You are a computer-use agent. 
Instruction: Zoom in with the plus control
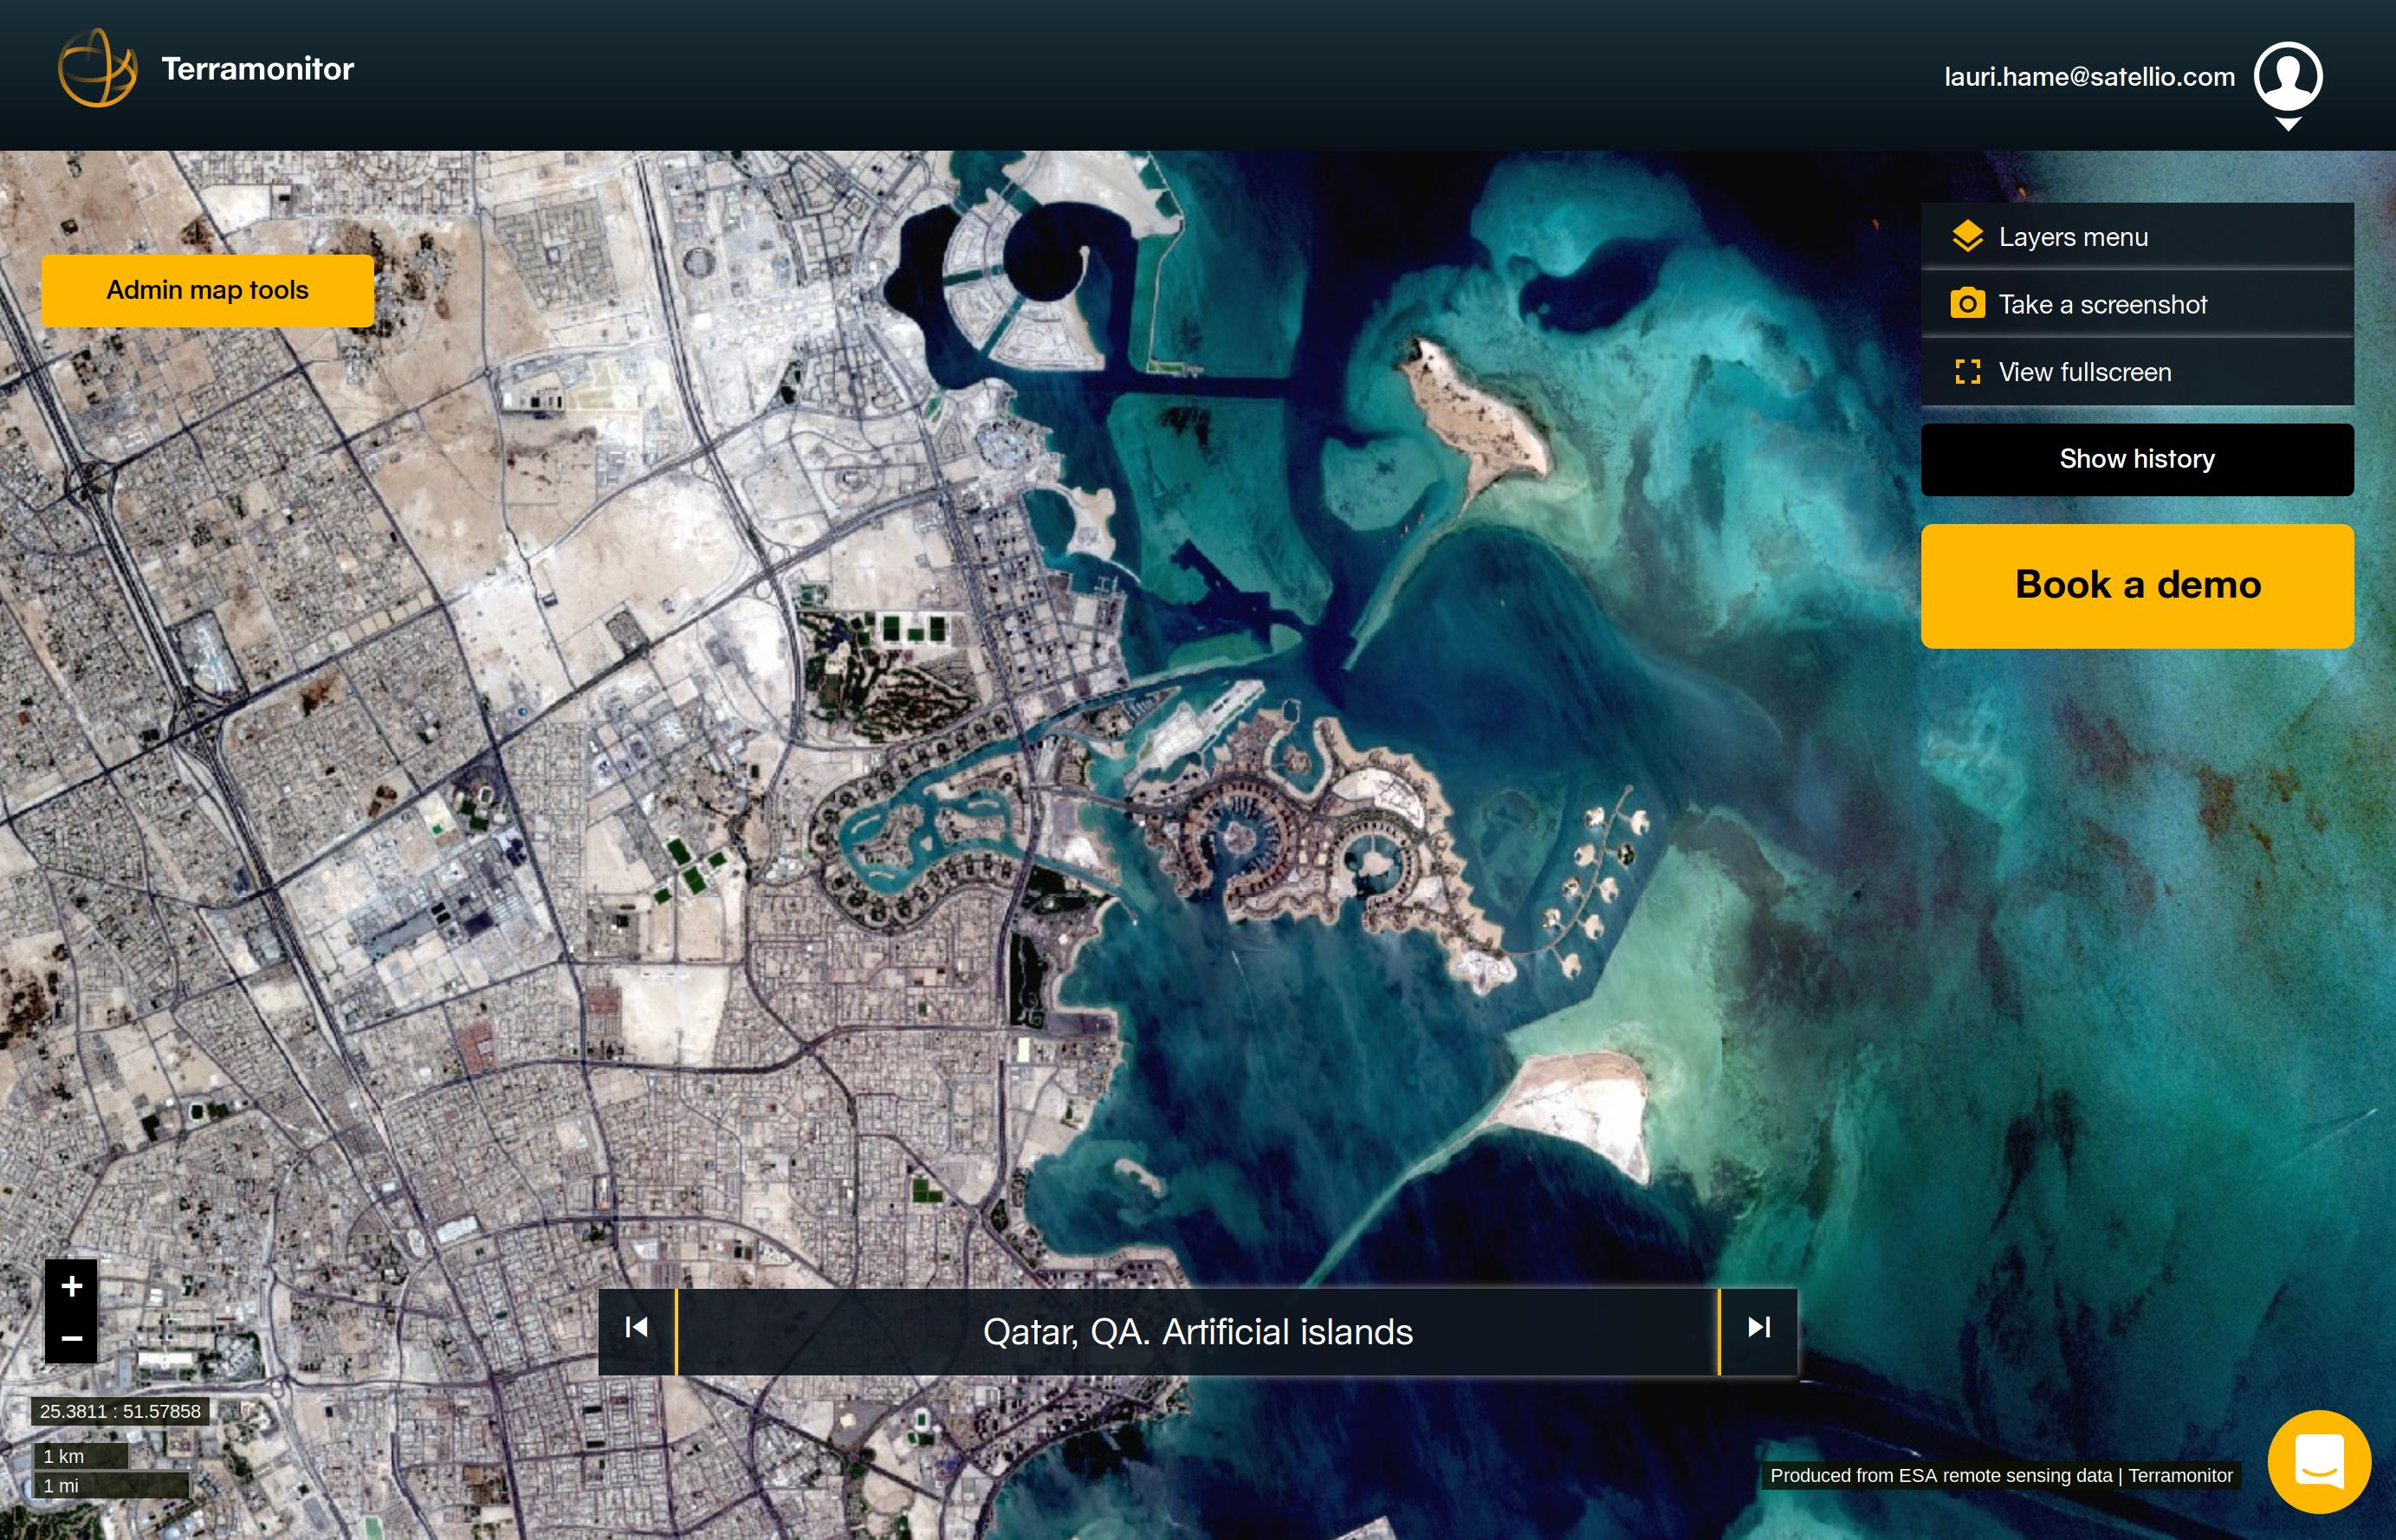(70, 1286)
